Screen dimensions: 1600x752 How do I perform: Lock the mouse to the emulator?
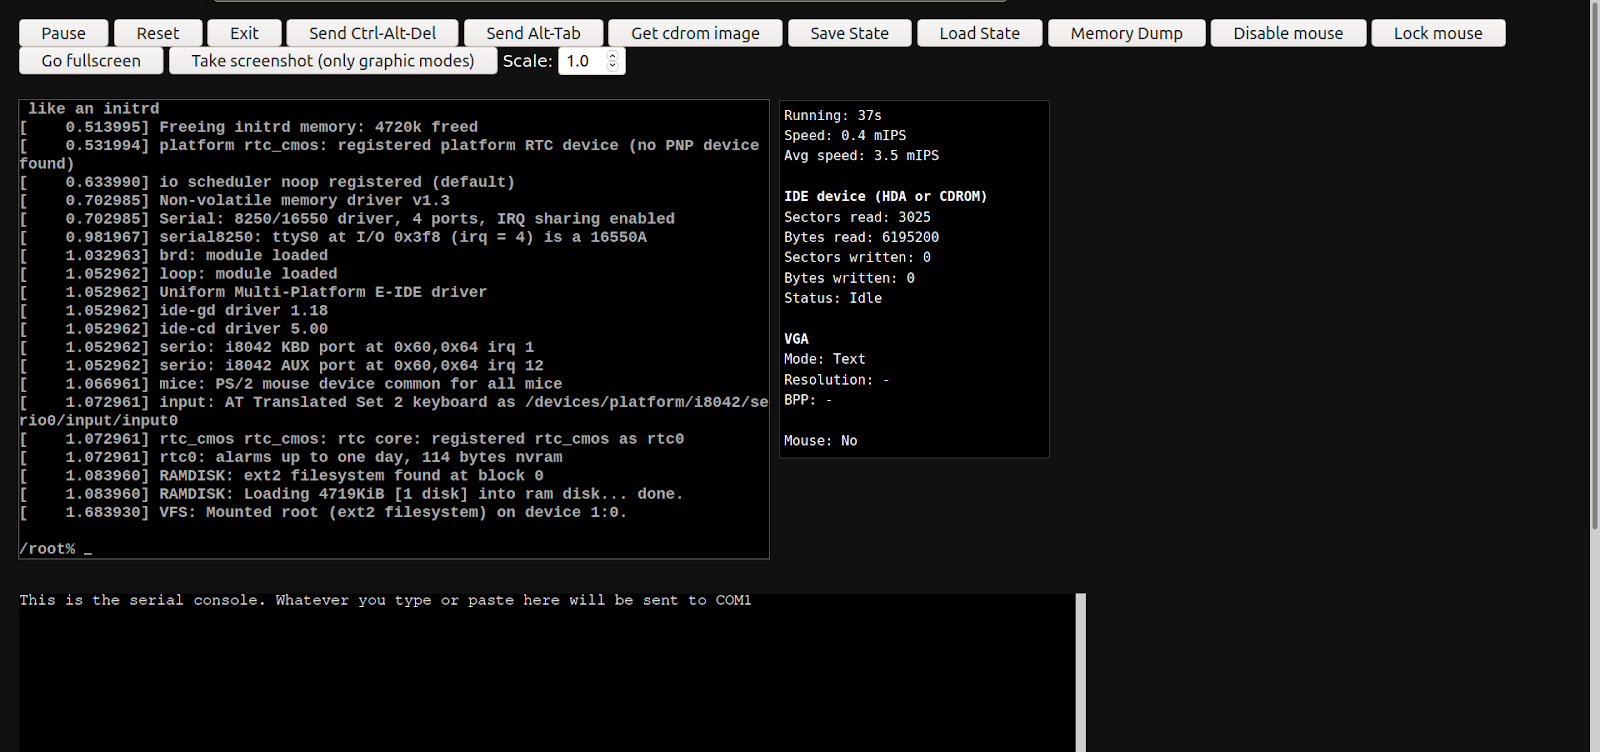coord(1437,33)
